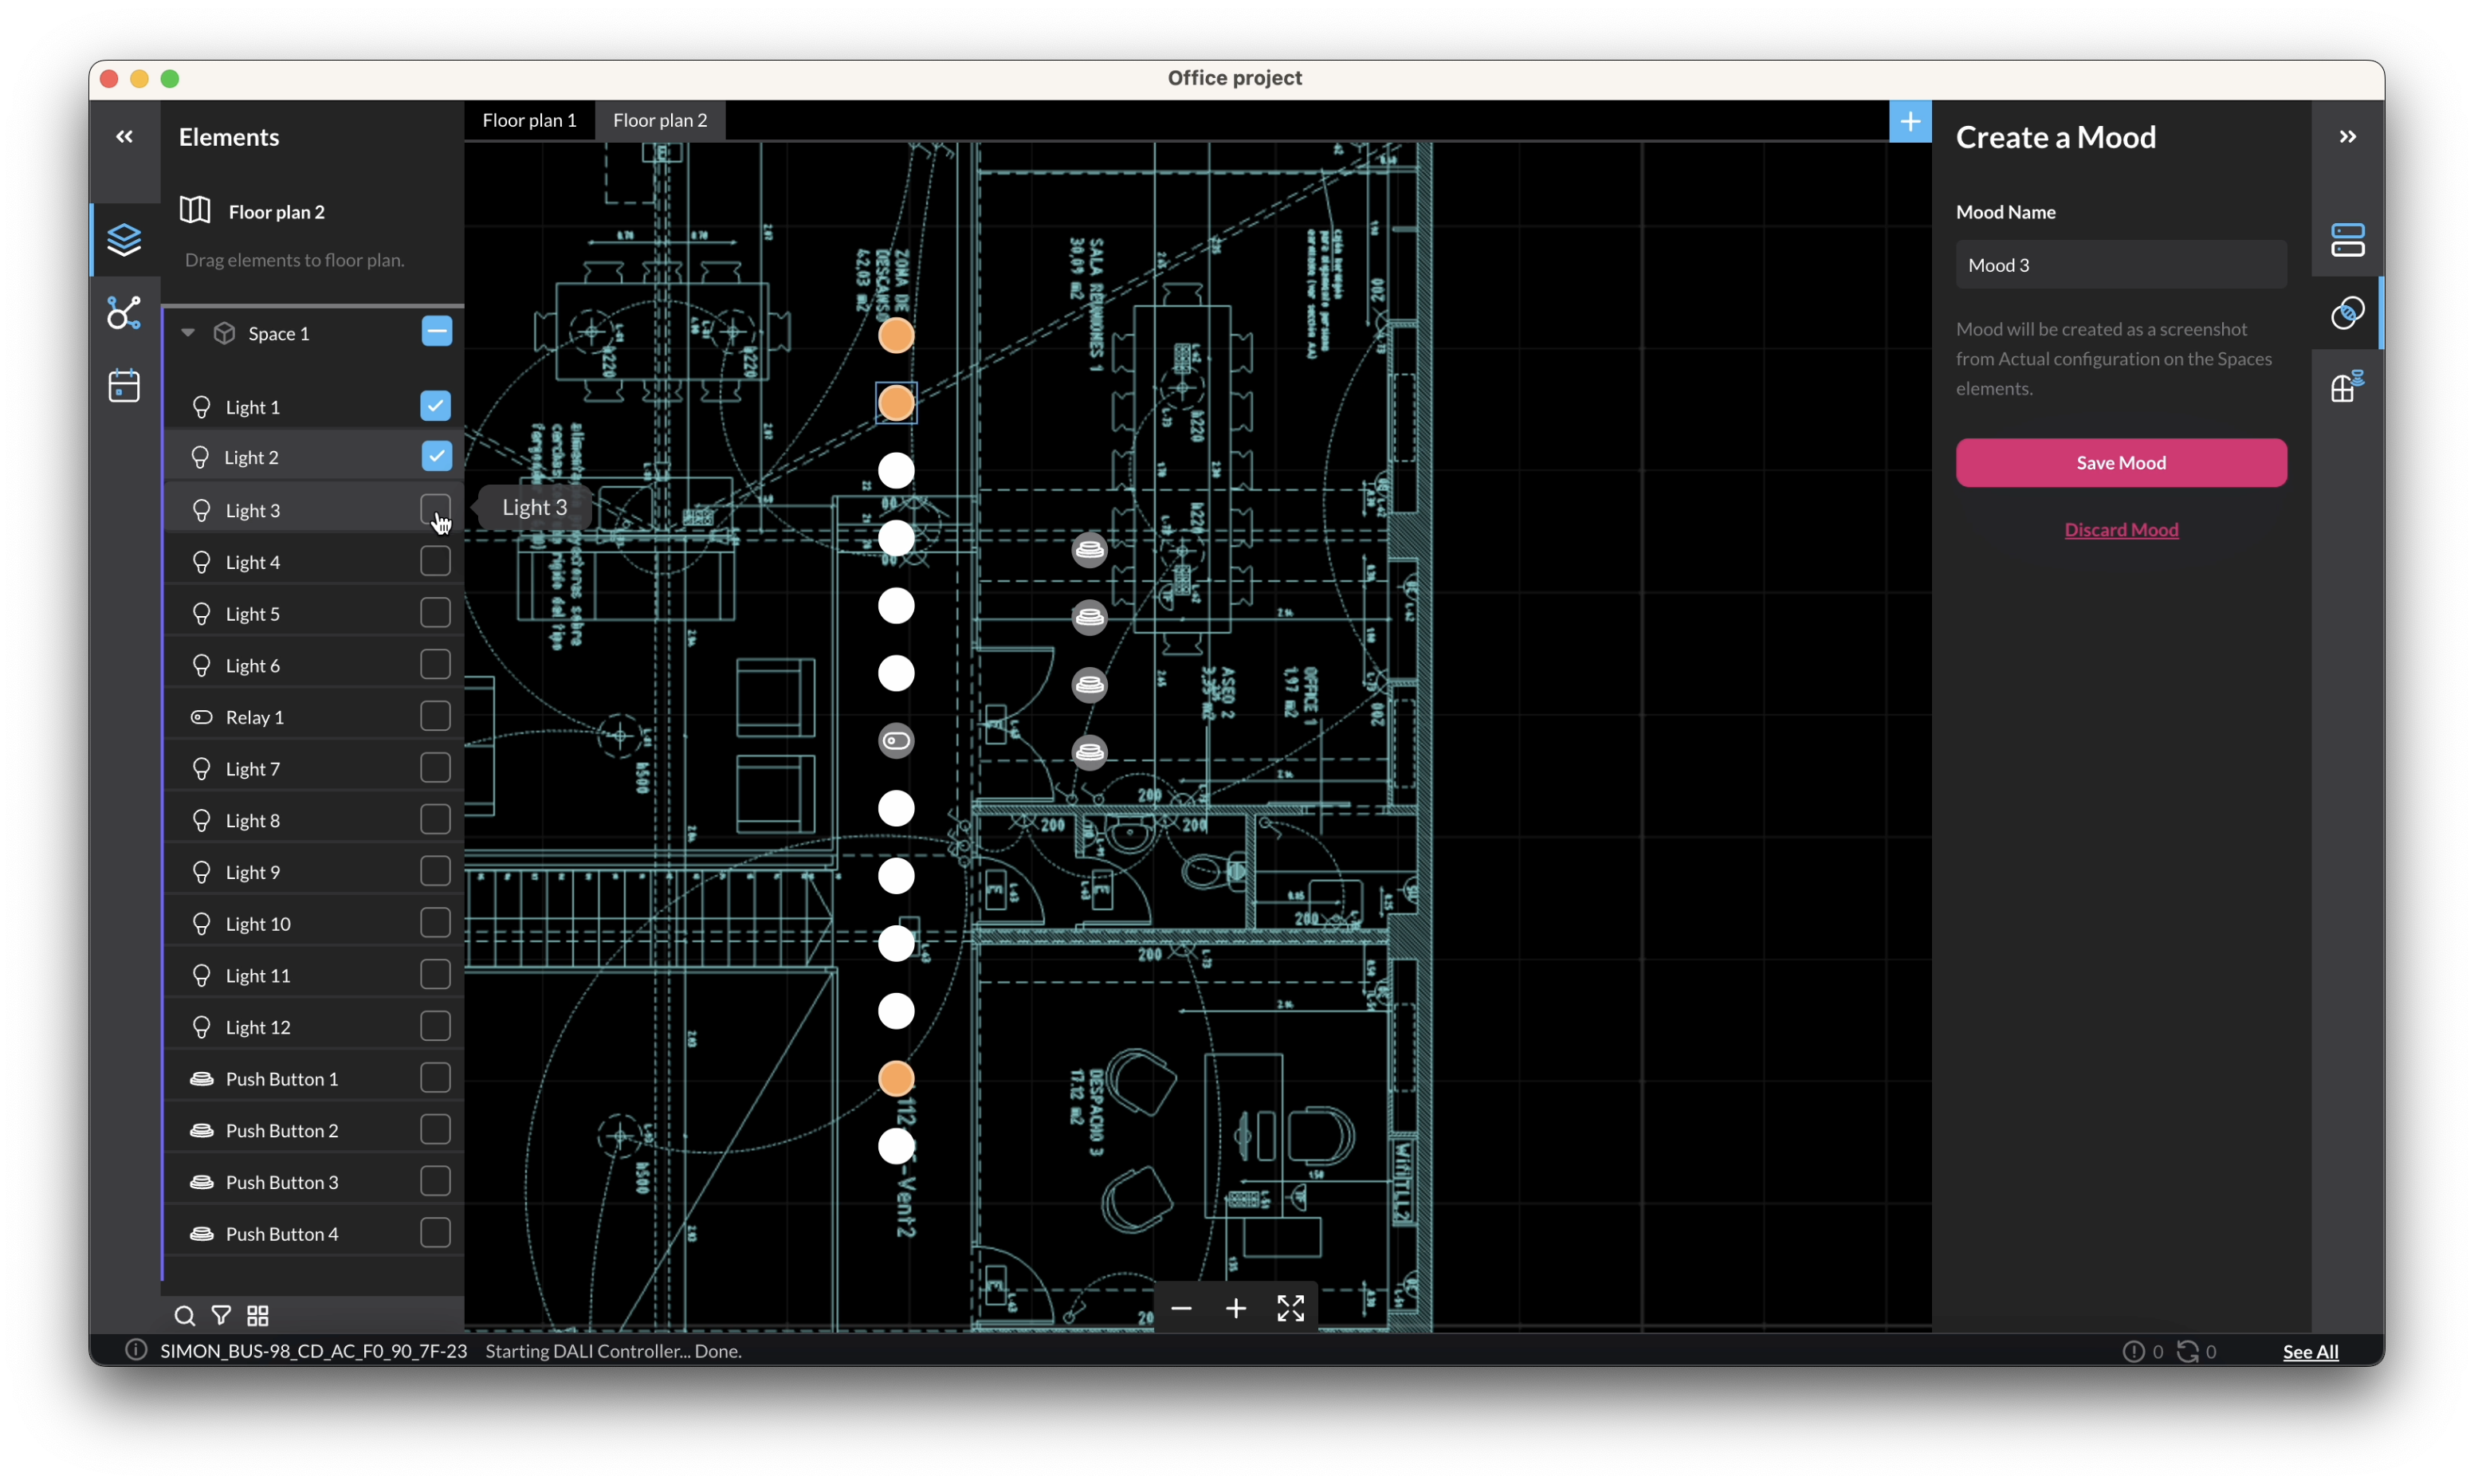Collapse the Elements panel with double chevron
The height and width of the screenshot is (1484, 2474).
click(x=124, y=137)
